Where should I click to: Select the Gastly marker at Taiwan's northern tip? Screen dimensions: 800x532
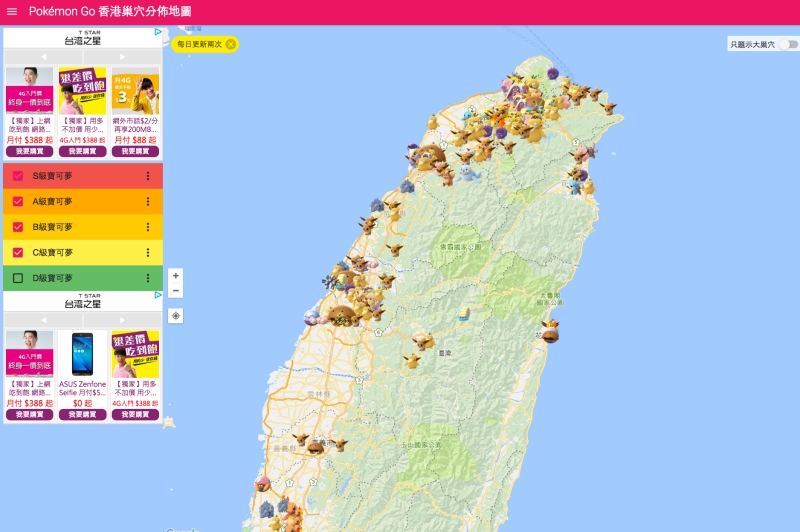click(552, 73)
